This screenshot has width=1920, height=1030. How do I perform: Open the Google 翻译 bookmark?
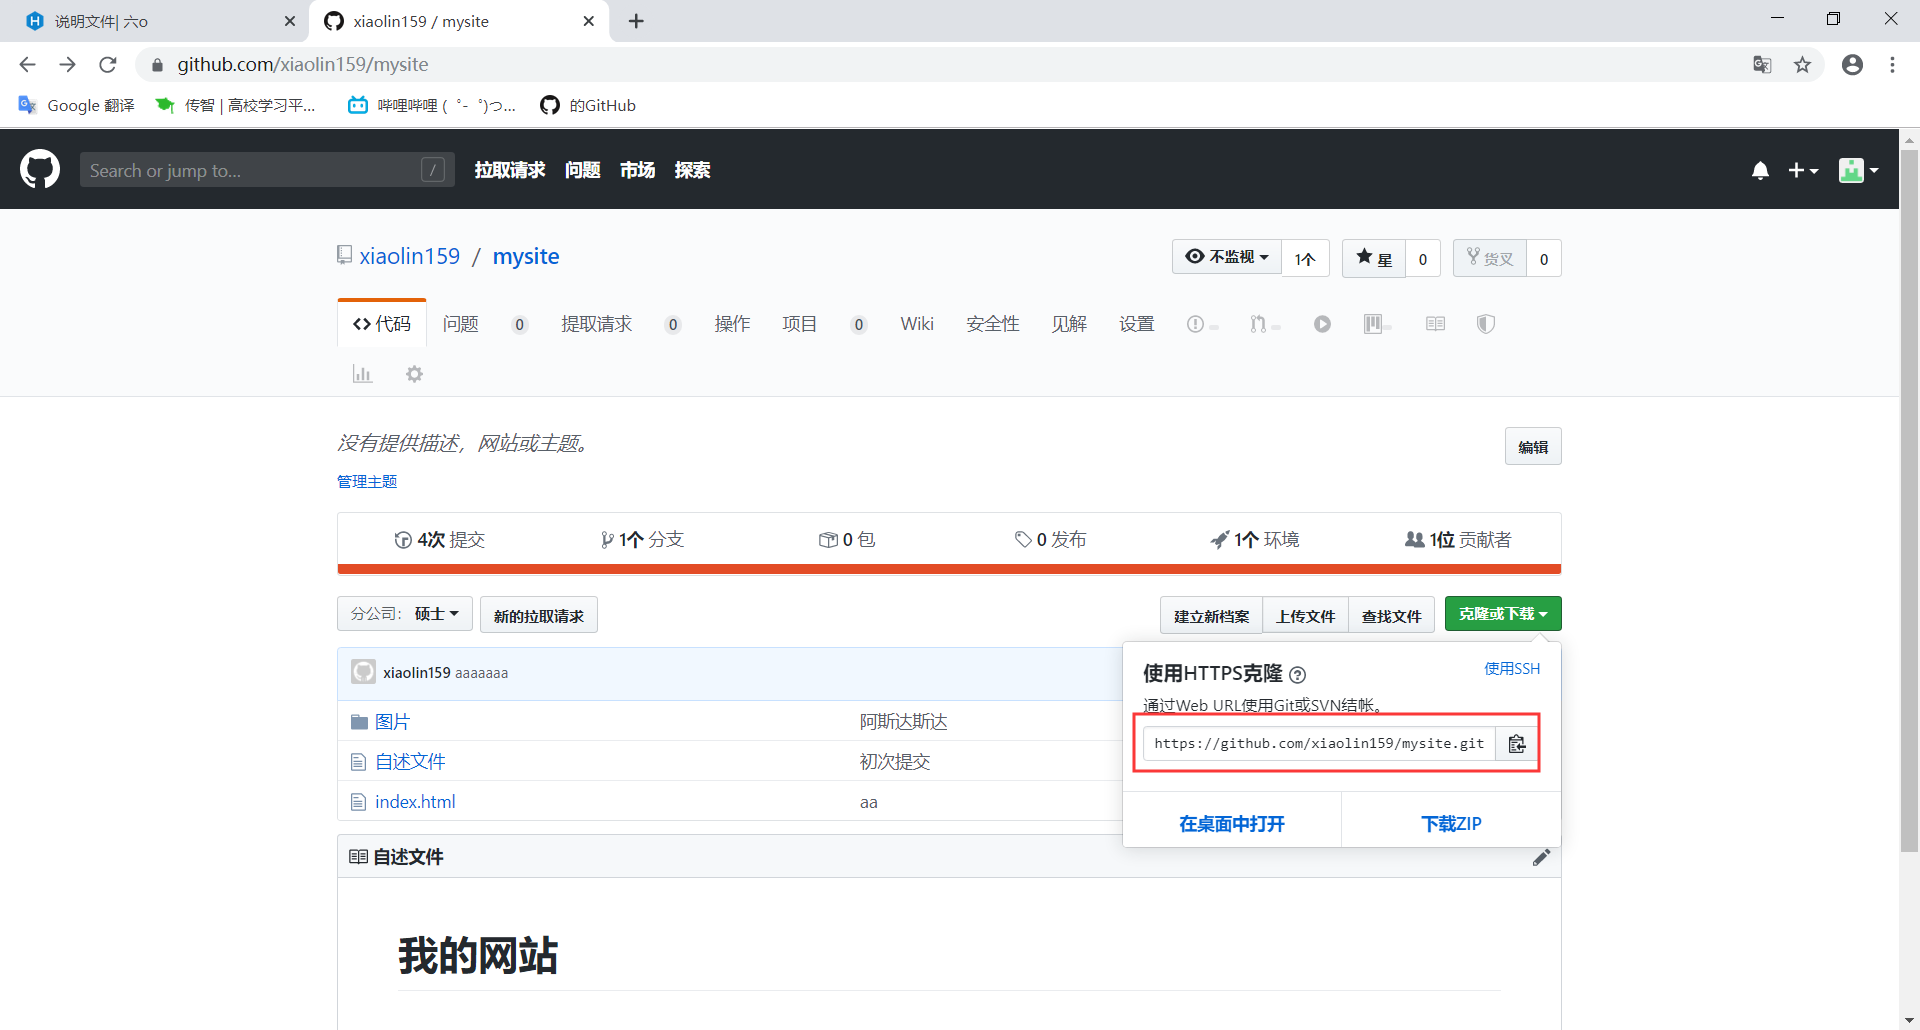pos(77,105)
